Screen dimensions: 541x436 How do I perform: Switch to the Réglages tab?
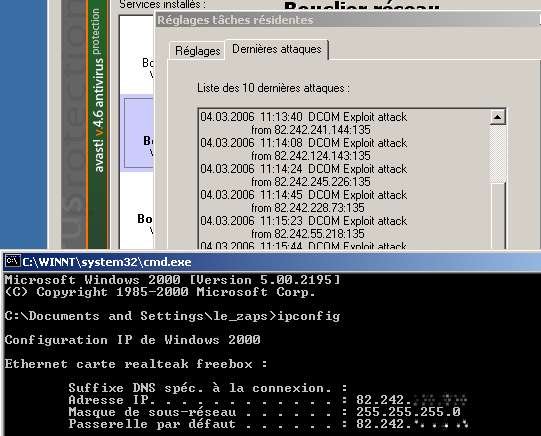coord(197,51)
